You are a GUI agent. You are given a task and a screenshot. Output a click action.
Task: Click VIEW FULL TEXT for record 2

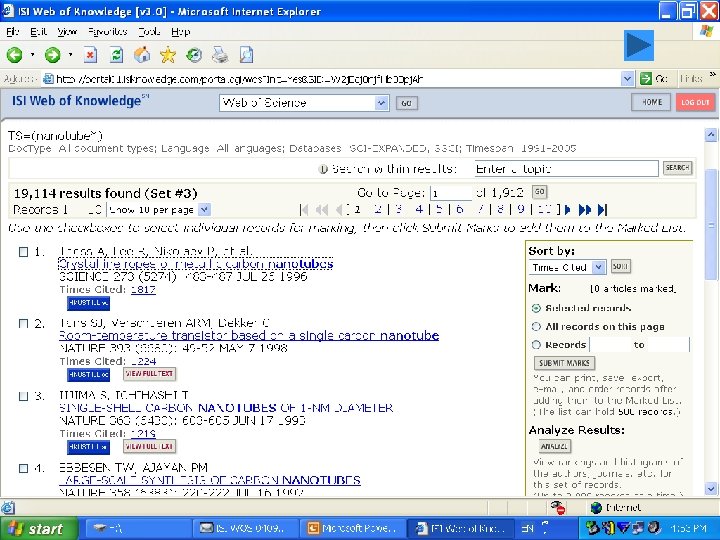click(149, 374)
